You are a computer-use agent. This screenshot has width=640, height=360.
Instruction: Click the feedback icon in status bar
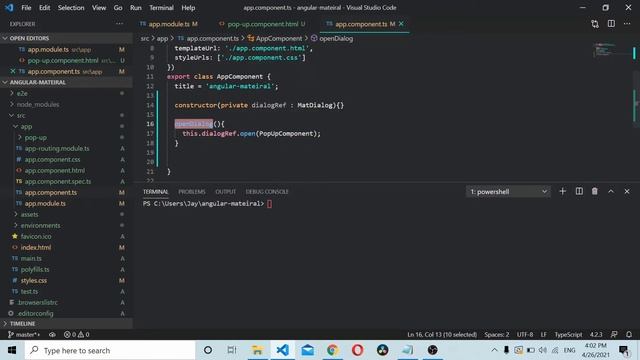[614, 334]
